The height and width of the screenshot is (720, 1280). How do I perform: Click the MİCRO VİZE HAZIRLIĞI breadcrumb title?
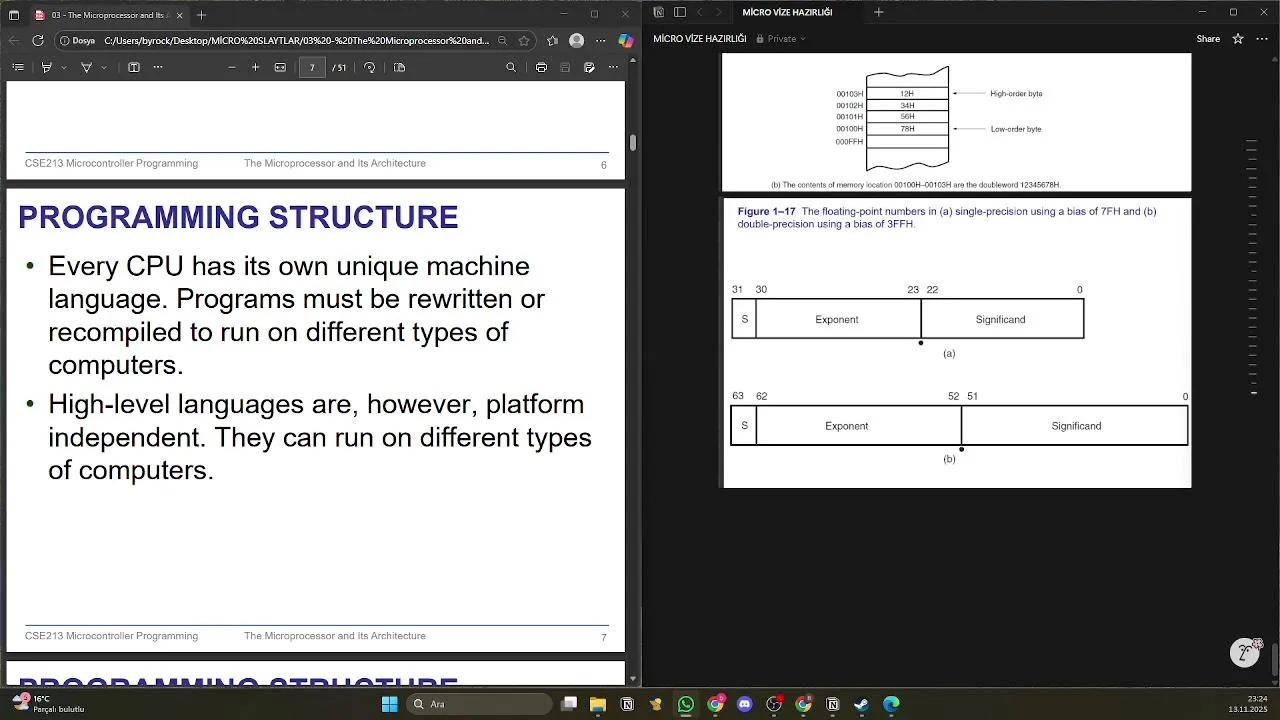(700, 39)
